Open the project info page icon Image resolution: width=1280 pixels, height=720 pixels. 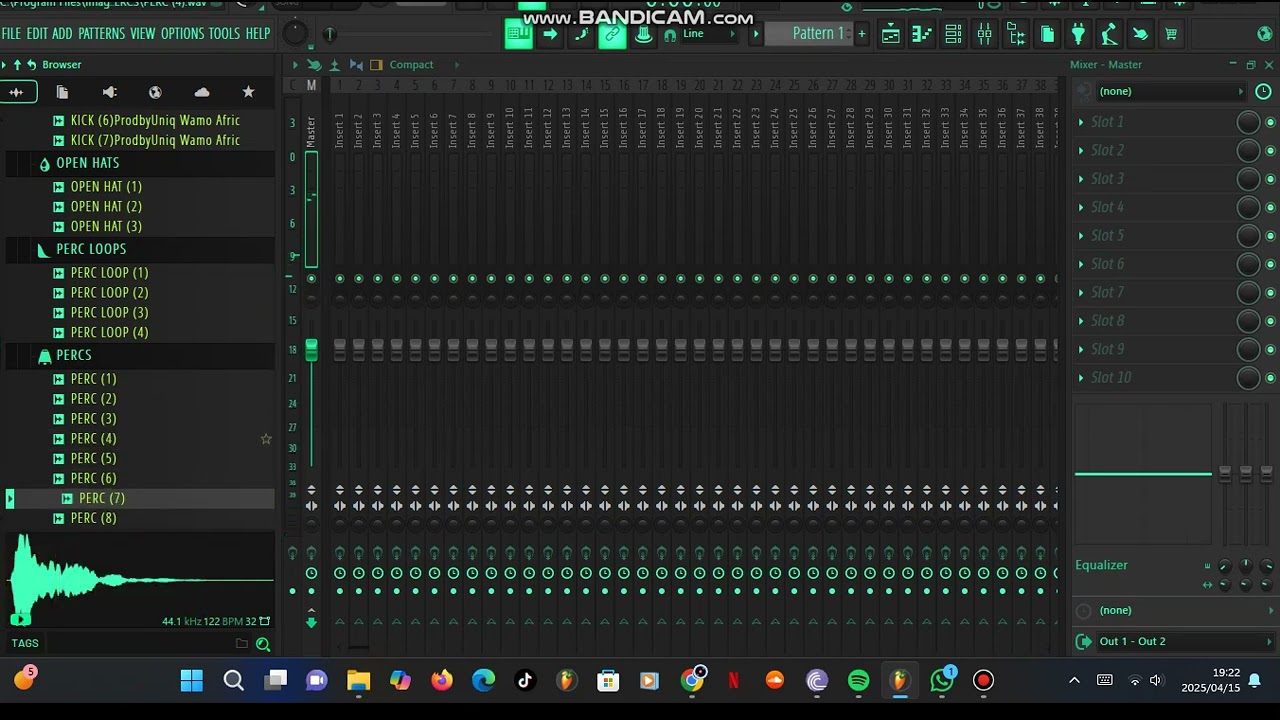(1047, 35)
